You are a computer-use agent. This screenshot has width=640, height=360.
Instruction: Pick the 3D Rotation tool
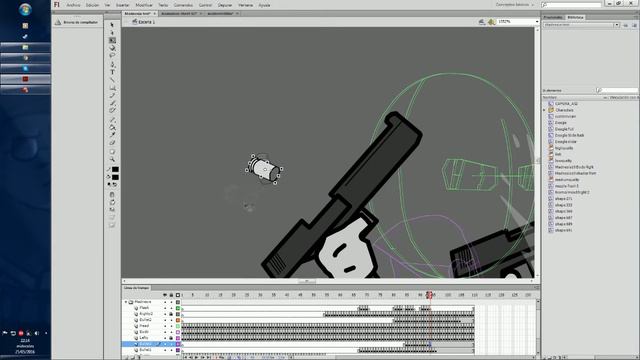coord(112,48)
